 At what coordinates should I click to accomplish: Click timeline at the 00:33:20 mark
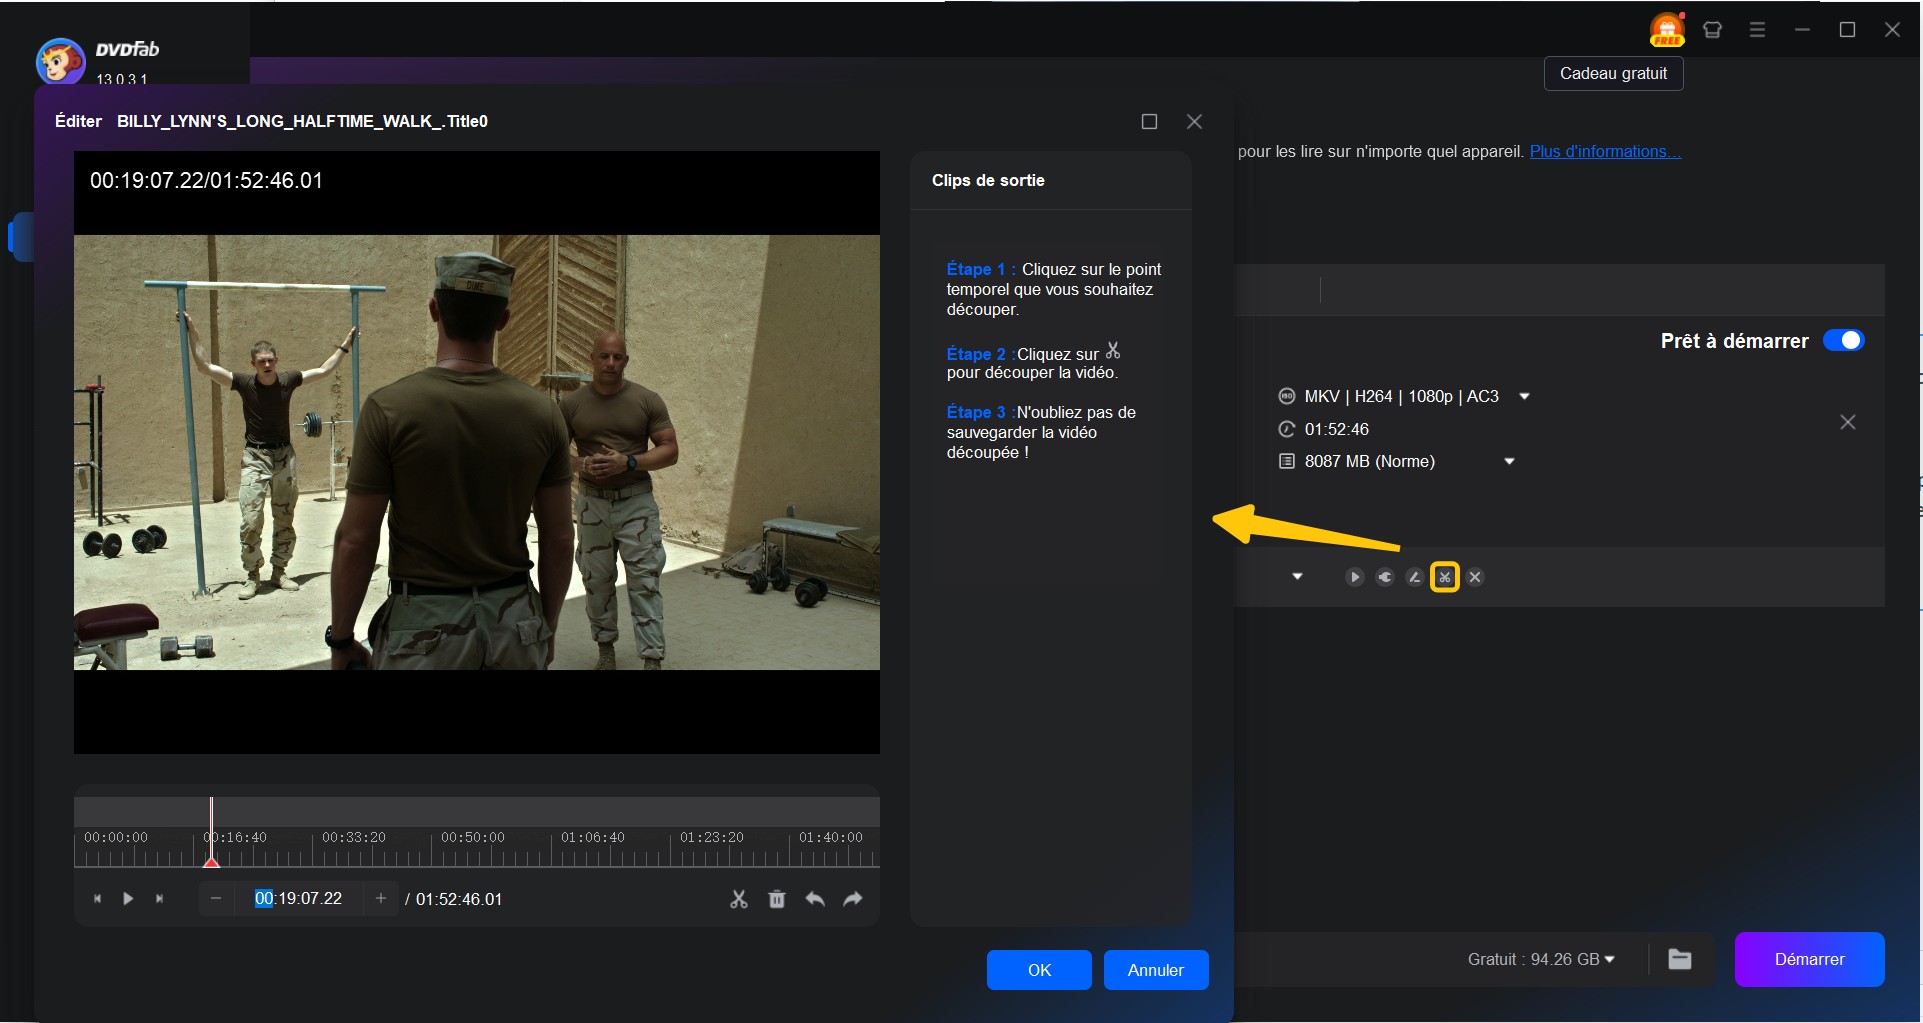354,838
